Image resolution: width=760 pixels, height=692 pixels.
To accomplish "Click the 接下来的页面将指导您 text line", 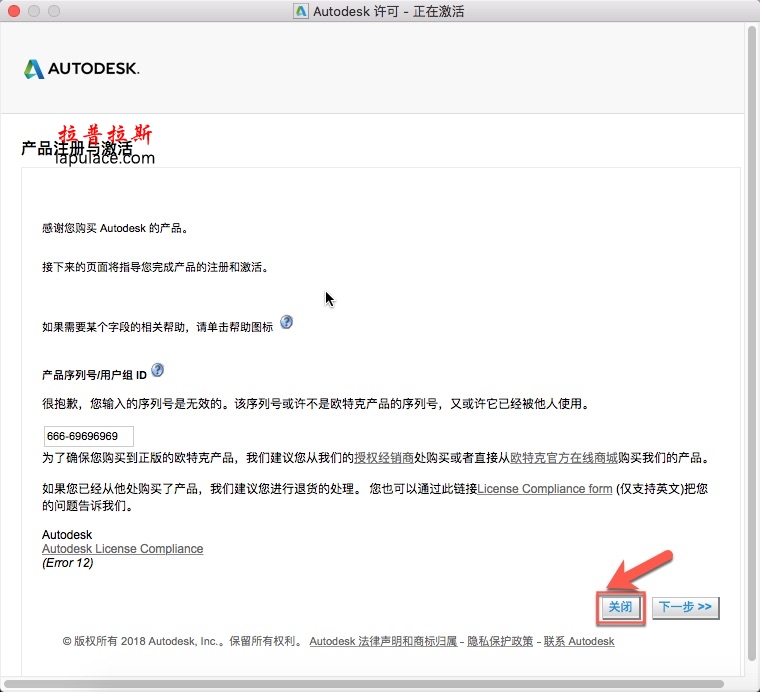I will (x=155, y=267).
